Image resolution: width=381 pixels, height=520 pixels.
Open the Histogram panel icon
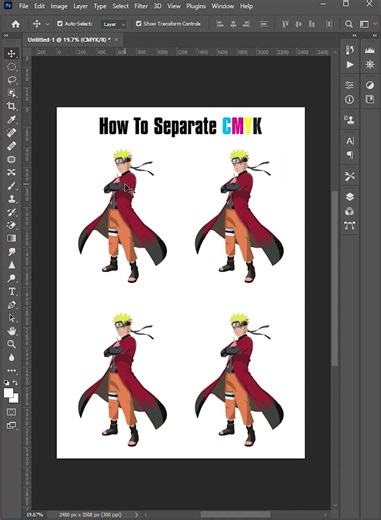pyautogui.click(x=370, y=50)
